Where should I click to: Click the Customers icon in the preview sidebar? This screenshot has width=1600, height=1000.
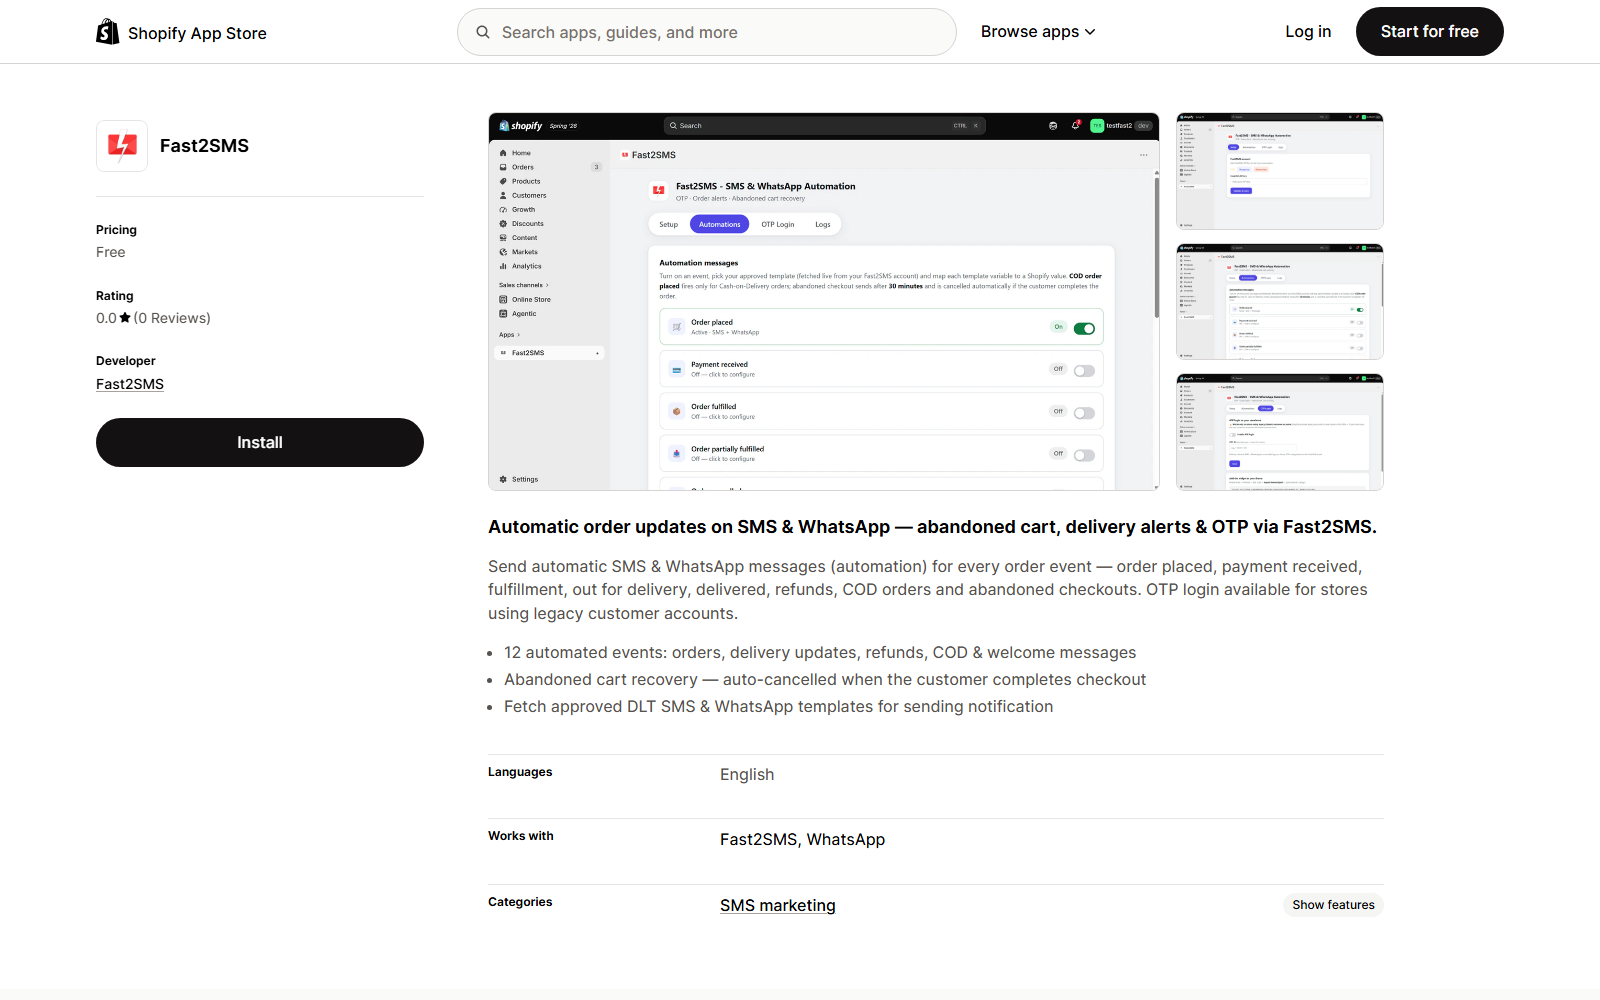503,195
